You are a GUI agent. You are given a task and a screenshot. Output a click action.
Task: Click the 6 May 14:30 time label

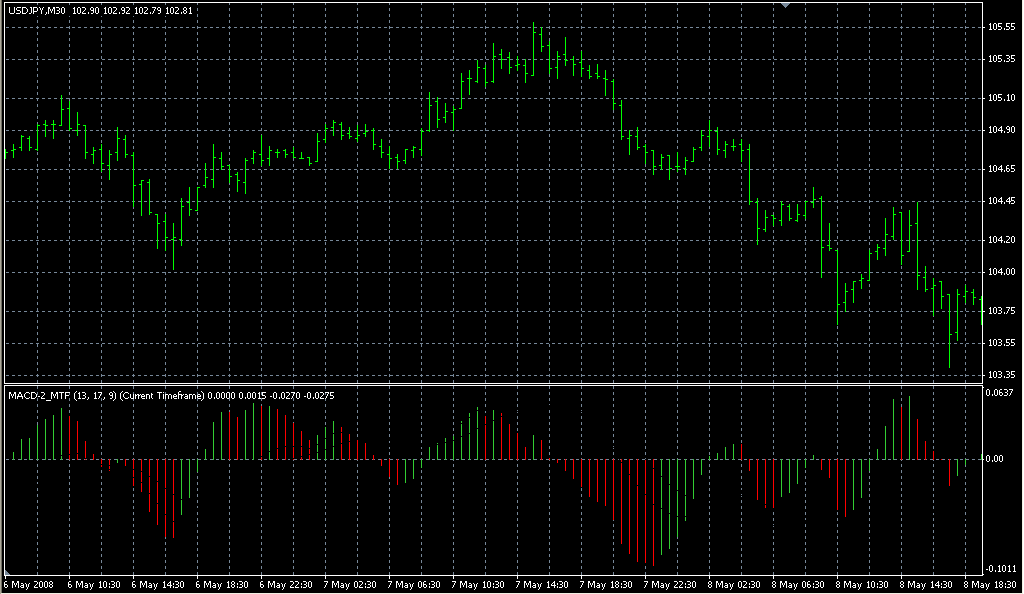point(160,584)
